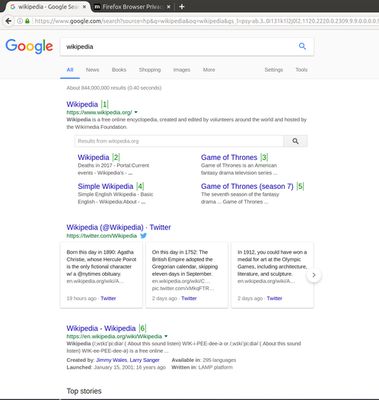Click the Top stories heading
The height and width of the screenshot is (400, 379).
pyautogui.click(x=84, y=391)
